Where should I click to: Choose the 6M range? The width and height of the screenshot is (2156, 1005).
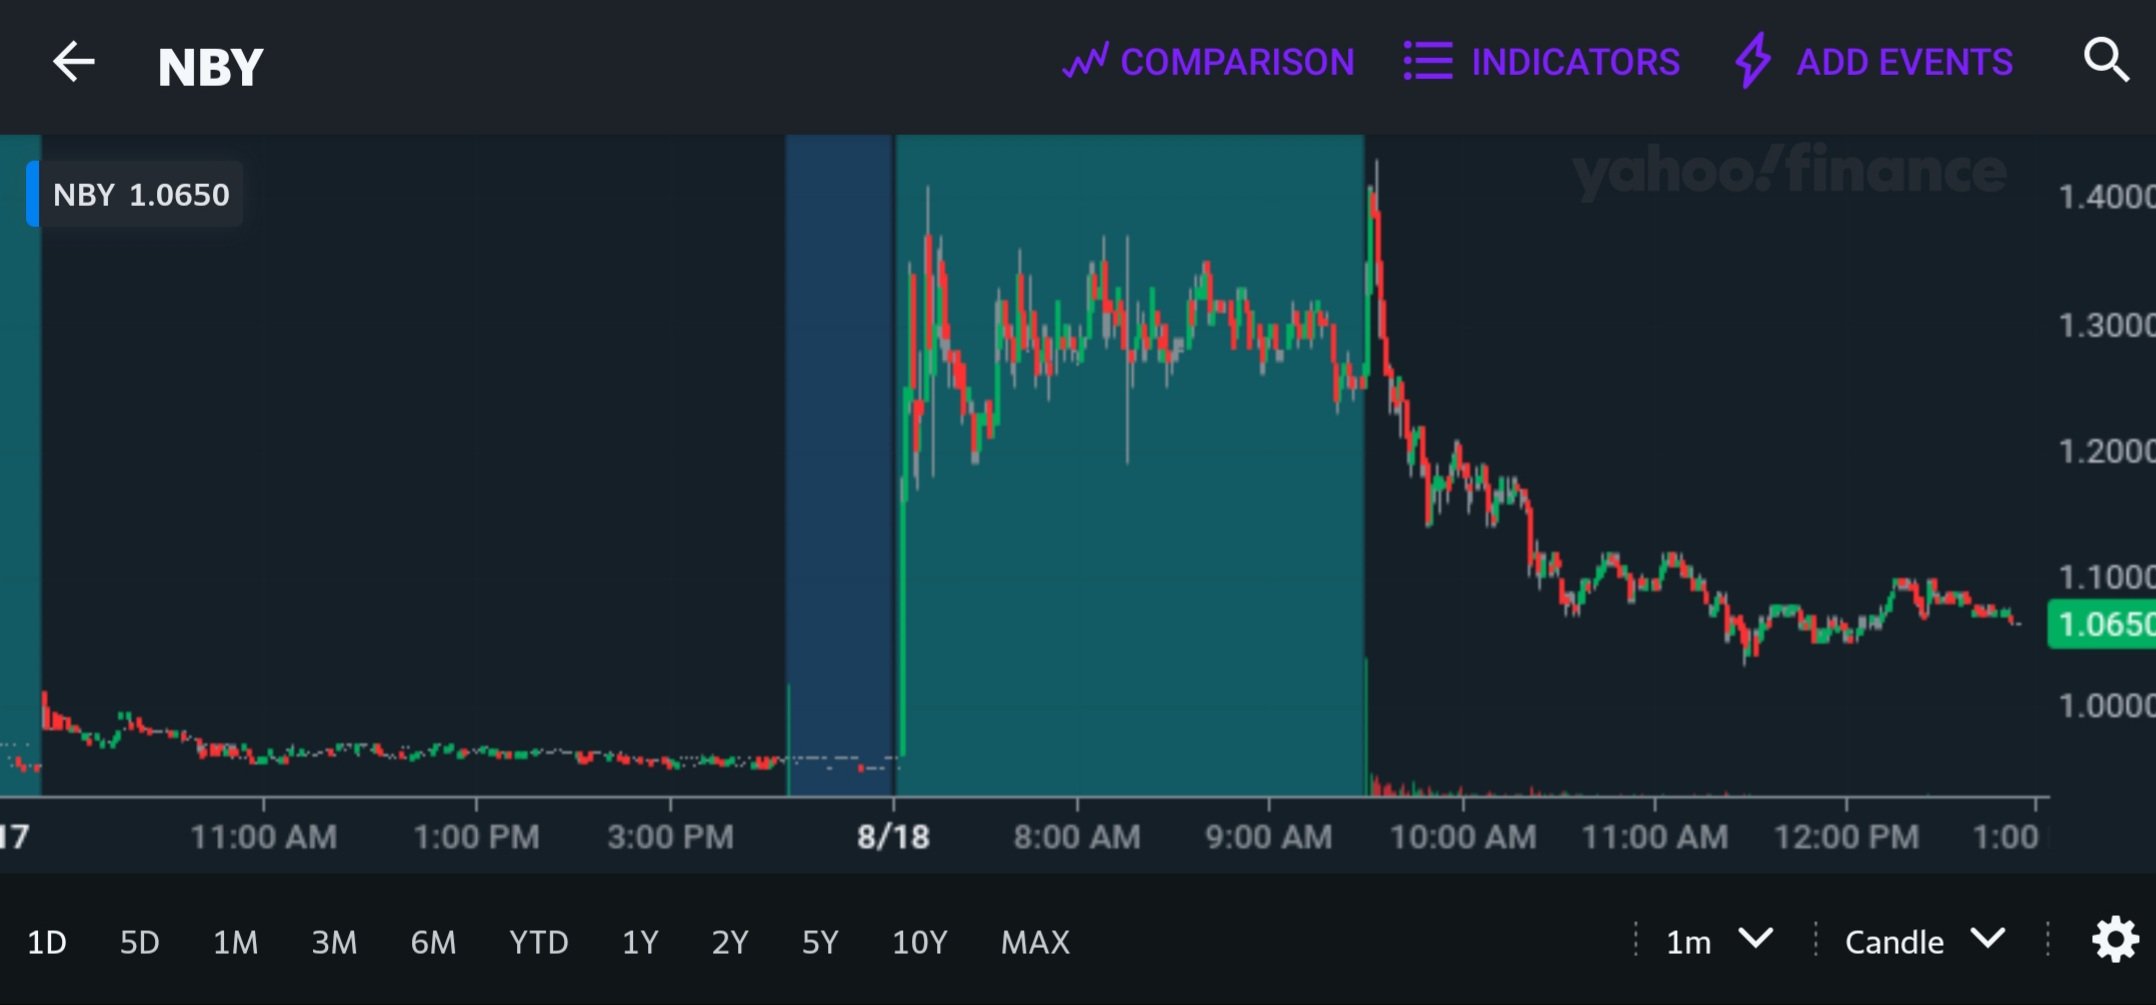(x=433, y=942)
